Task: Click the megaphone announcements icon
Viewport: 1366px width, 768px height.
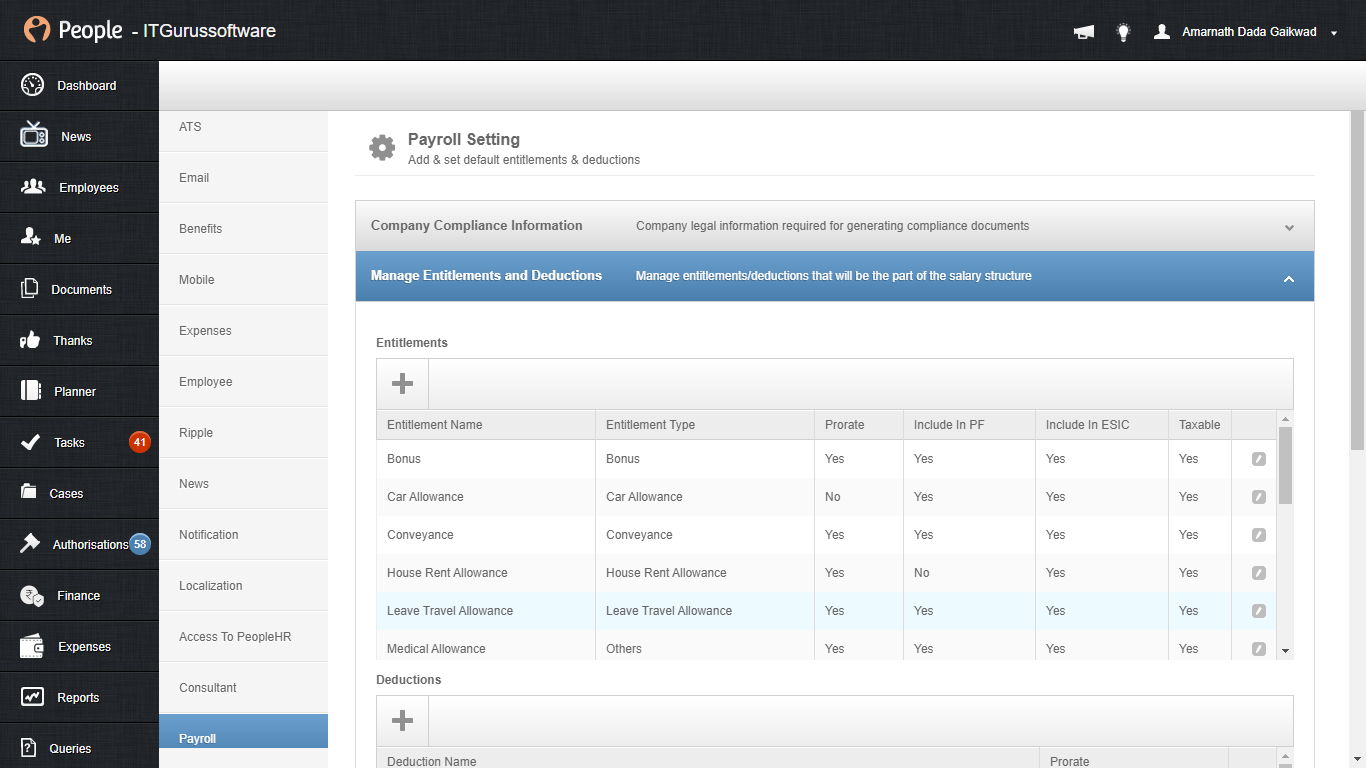Action: [x=1084, y=32]
